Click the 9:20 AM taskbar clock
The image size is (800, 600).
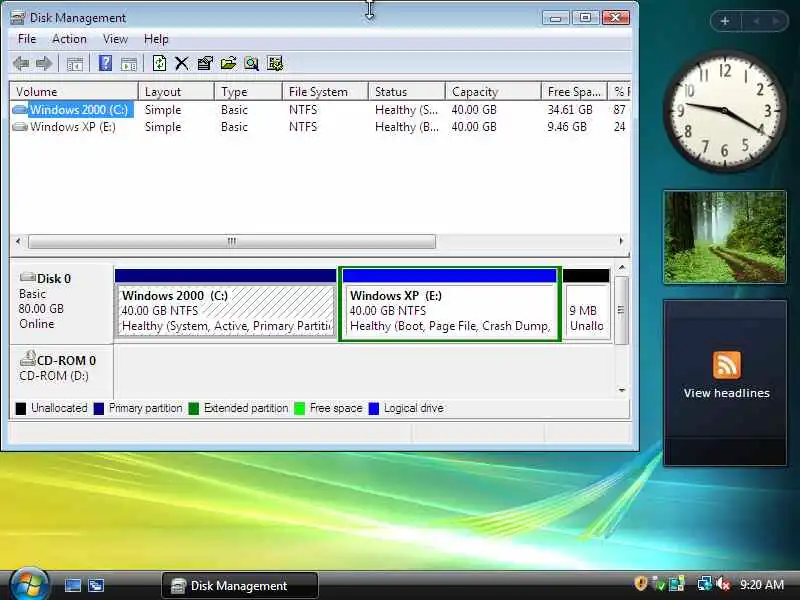(762, 584)
